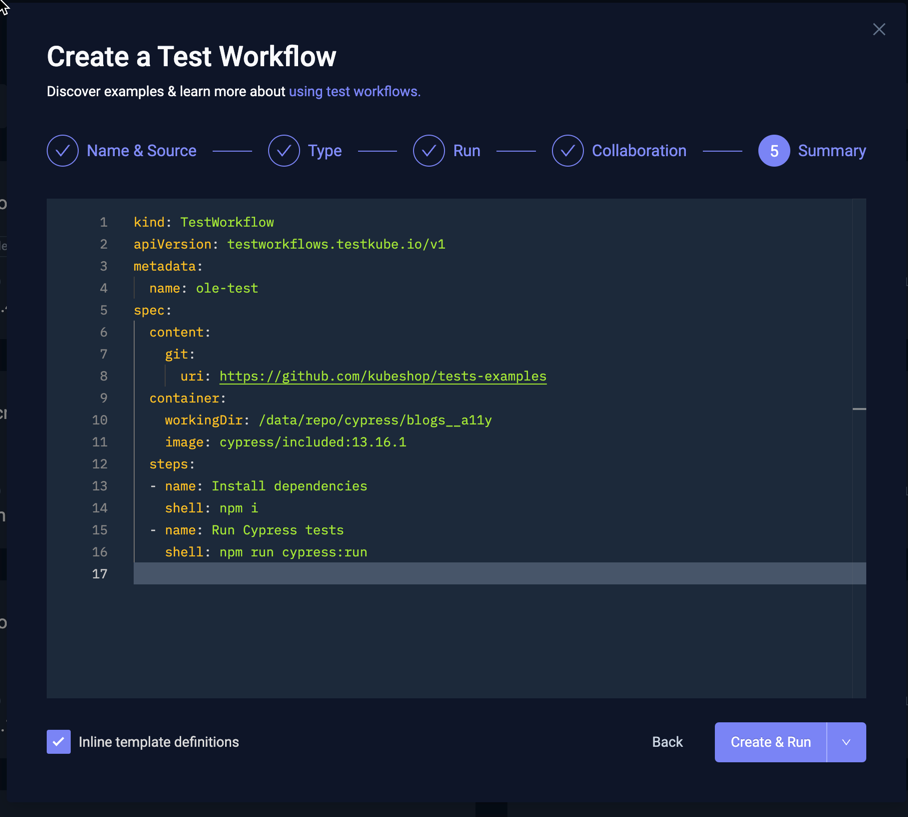
Task: Open the kubeshop tests-examples GitHub link
Action: tap(383, 376)
